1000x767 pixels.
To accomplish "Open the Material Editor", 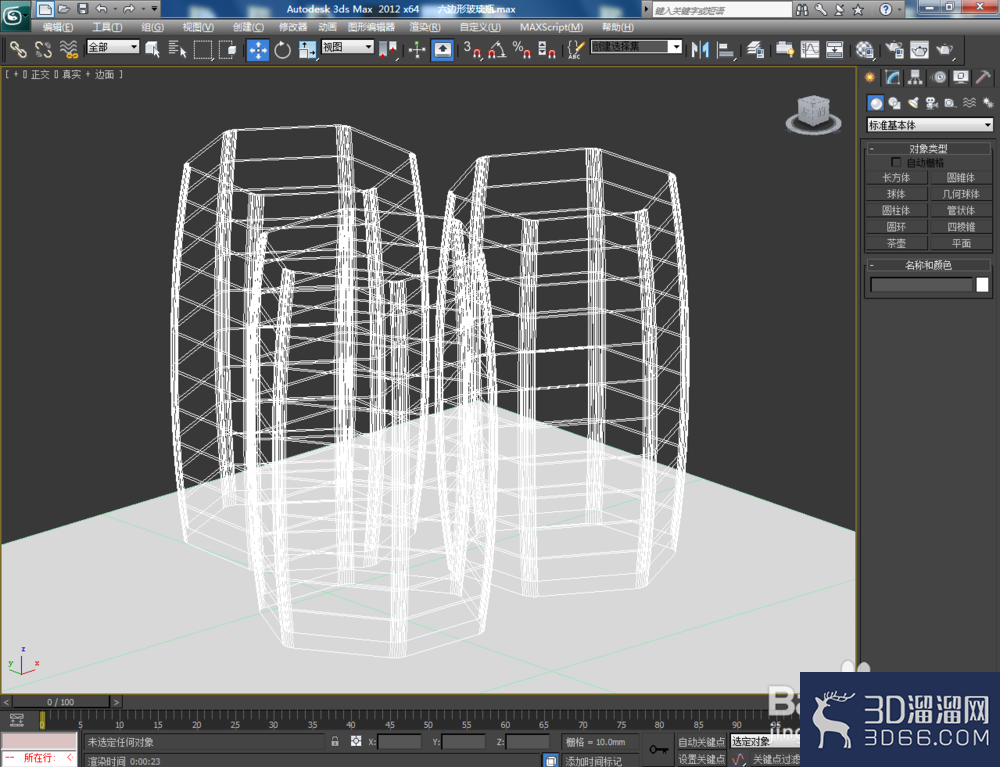I will pos(865,50).
